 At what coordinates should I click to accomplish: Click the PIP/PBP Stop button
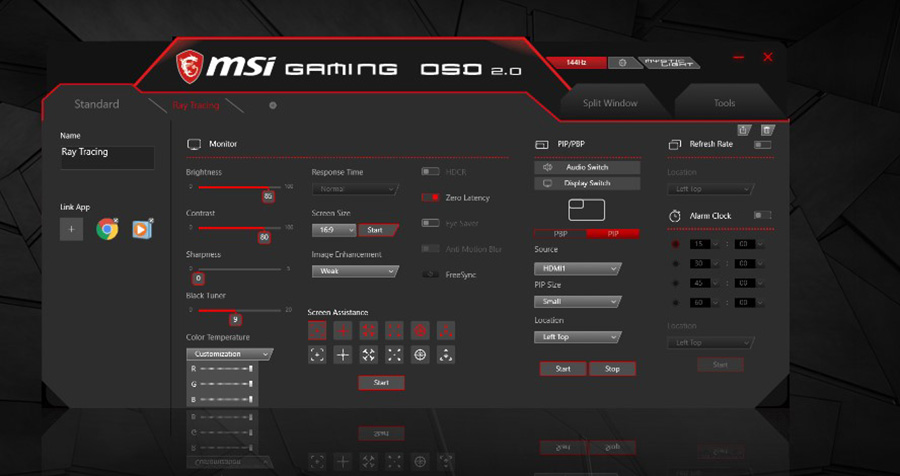tap(612, 369)
